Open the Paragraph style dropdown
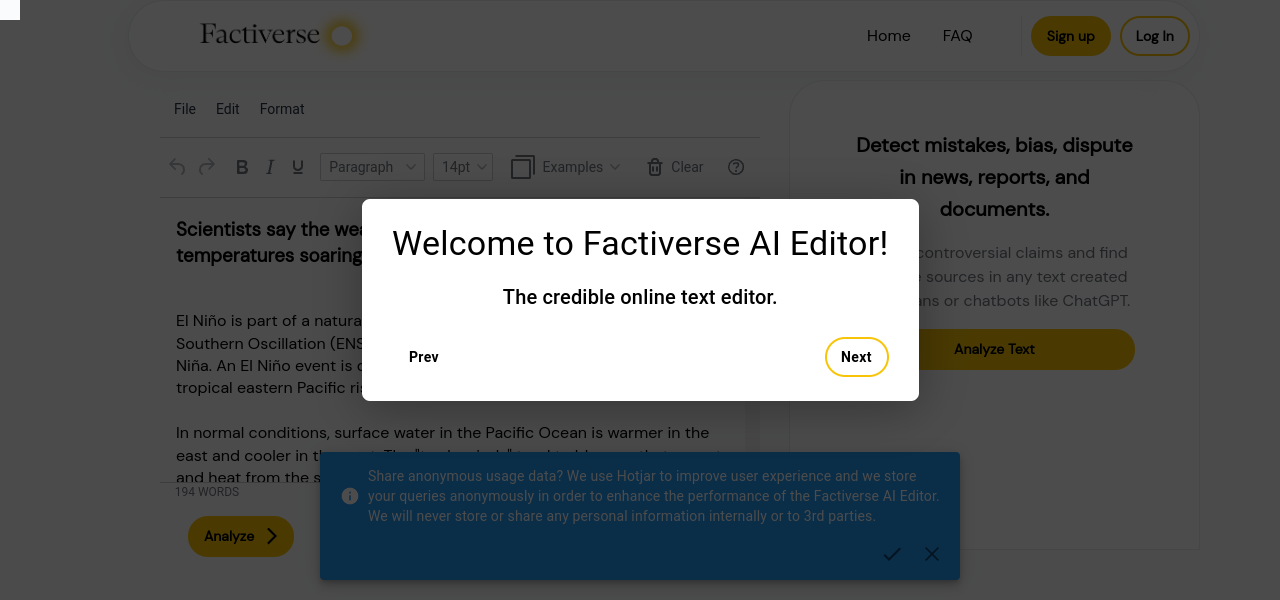The height and width of the screenshot is (600, 1280). click(372, 167)
